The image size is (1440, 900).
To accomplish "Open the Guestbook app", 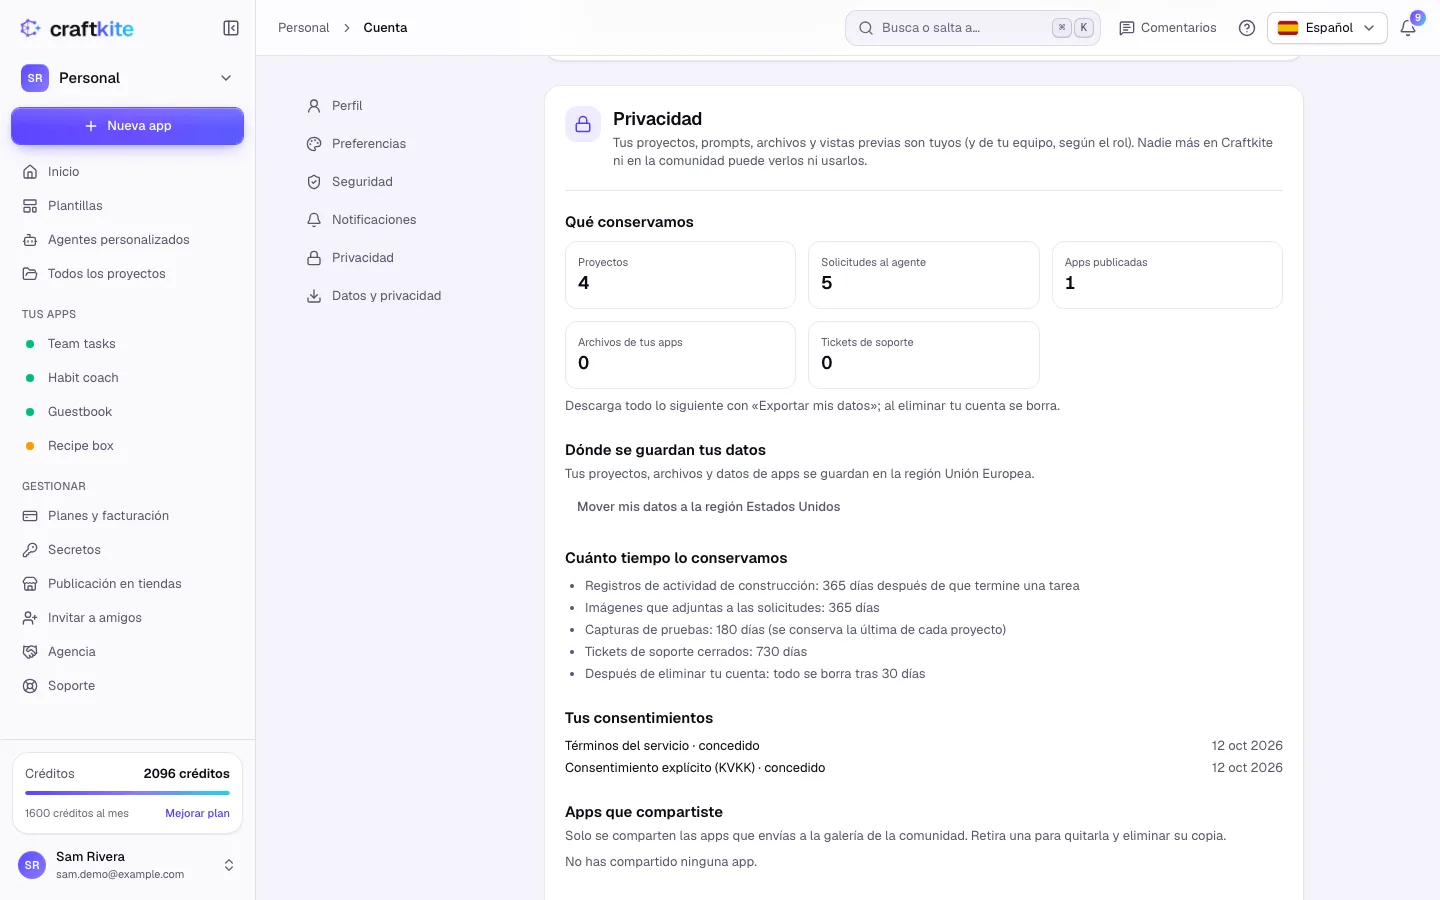I will 127,412.
